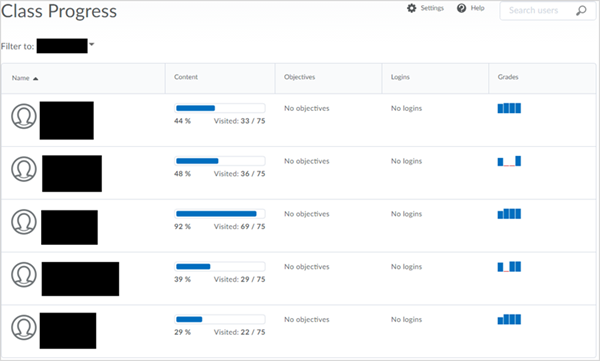
Task: Click 'No logins' in 48 % row
Action: click(406, 161)
